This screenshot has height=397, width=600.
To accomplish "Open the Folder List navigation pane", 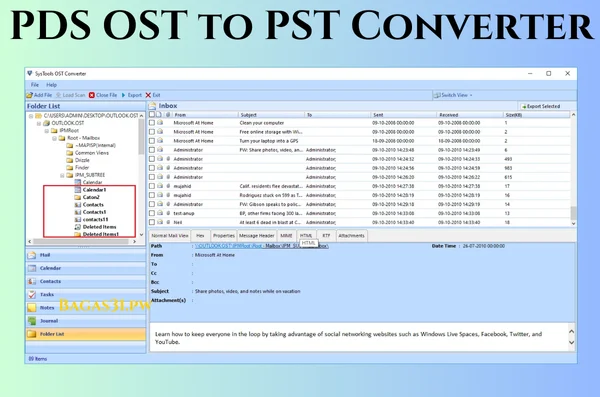I will pyautogui.click(x=86, y=334).
